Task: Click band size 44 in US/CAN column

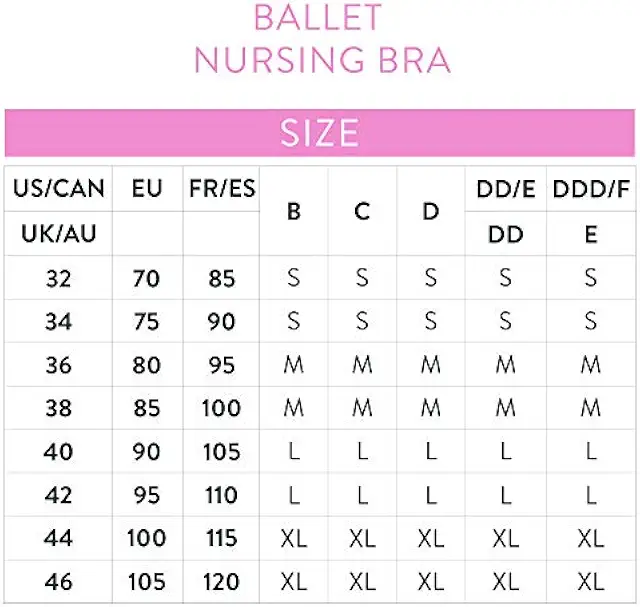Action: pyautogui.click(x=59, y=539)
